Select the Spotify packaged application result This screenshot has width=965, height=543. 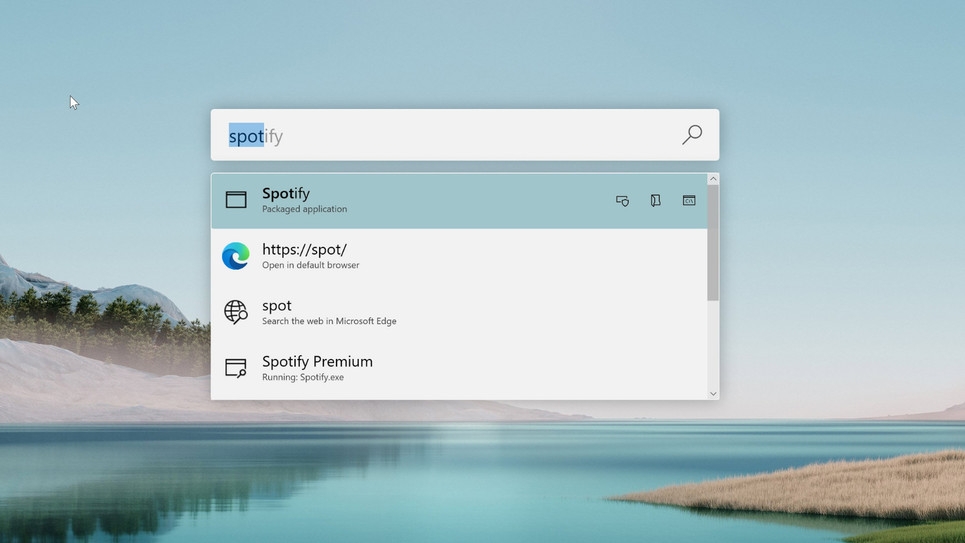point(459,201)
